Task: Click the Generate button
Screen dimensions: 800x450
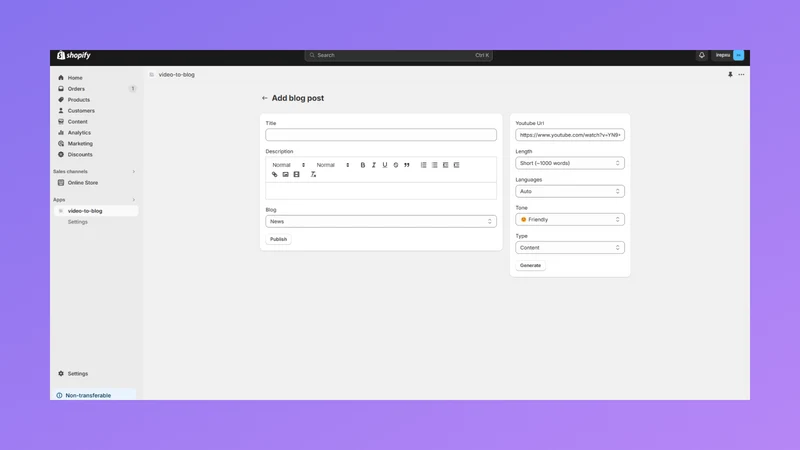Action: 530,265
